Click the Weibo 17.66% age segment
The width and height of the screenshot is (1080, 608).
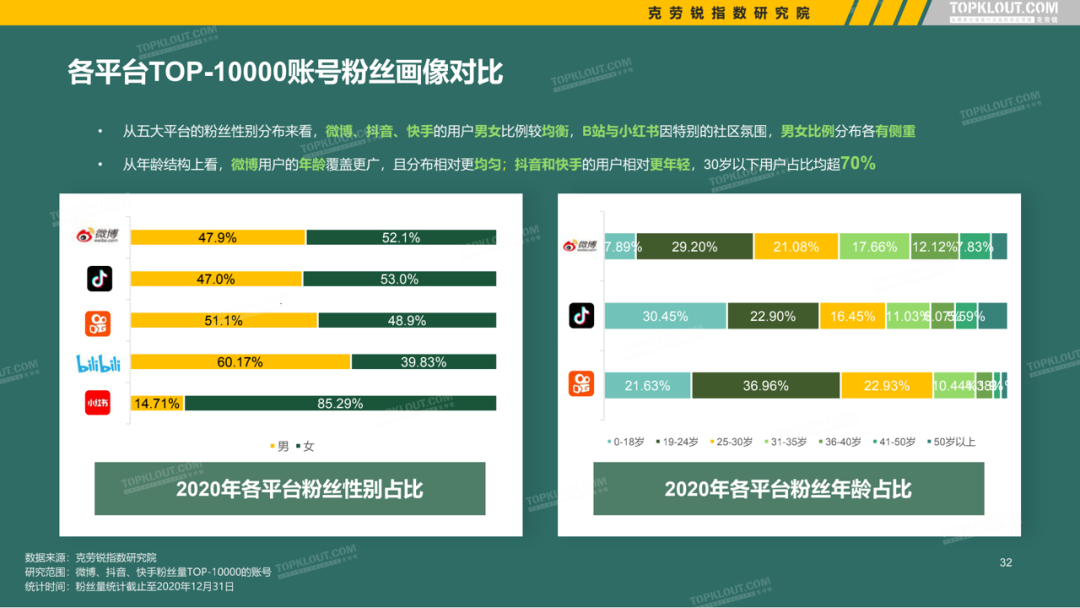pyautogui.click(x=875, y=247)
